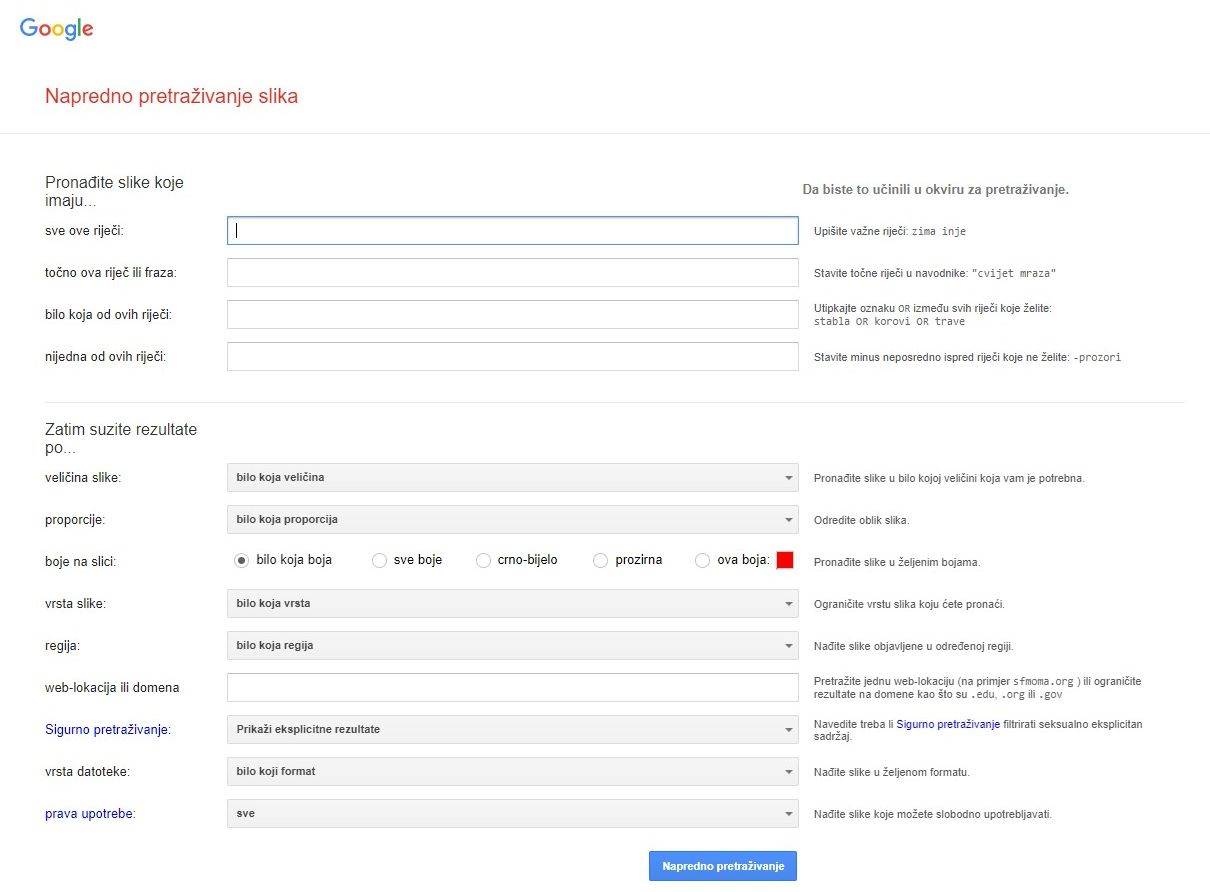Open the Sigurno pretraživanje dropdown
This screenshot has height=892, width=1210.
tap(512, 730)
